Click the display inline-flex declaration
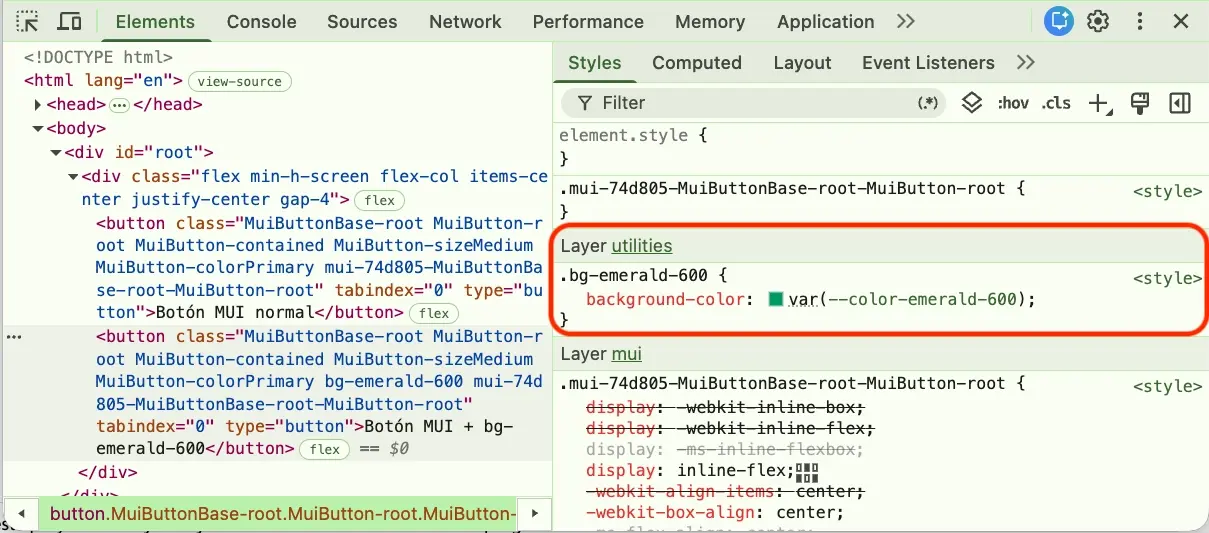 [x=690, y=471]
